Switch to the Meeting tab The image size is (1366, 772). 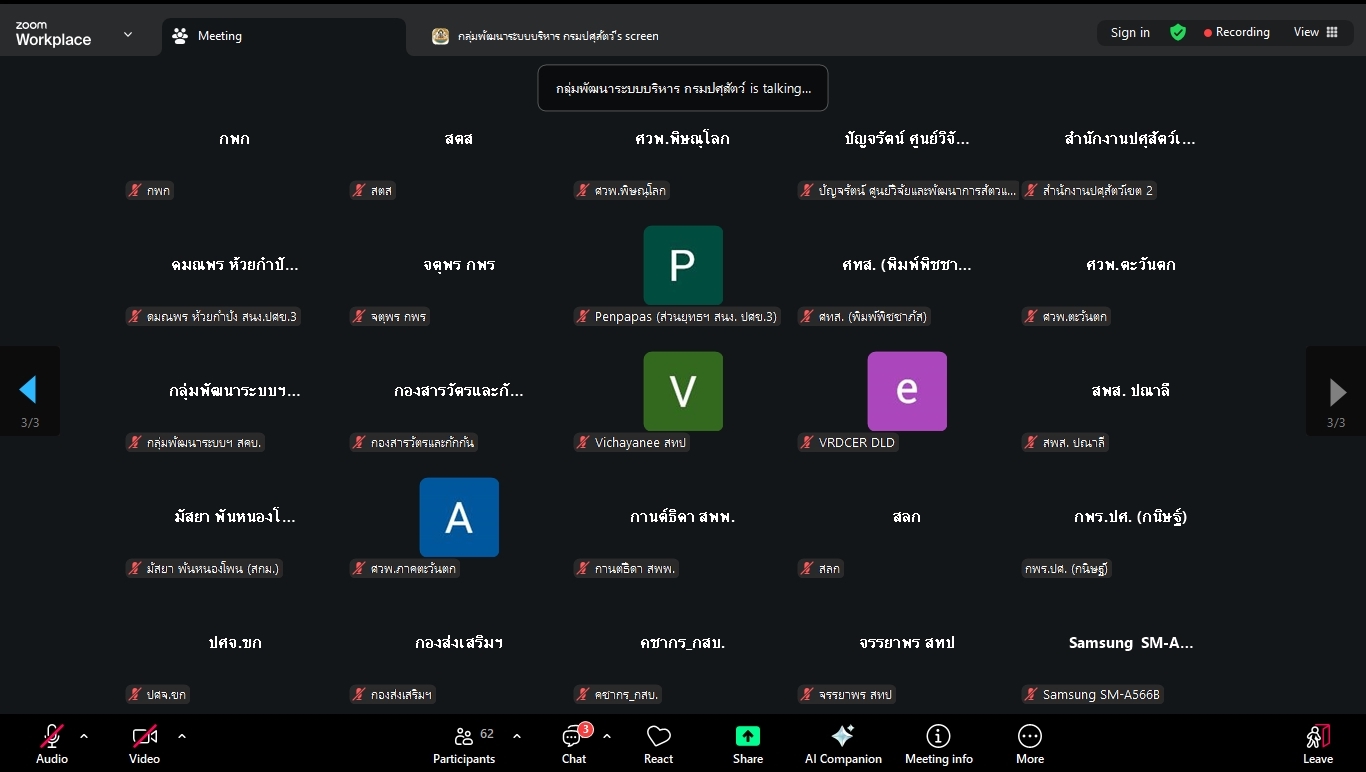[x=220, y=36]
